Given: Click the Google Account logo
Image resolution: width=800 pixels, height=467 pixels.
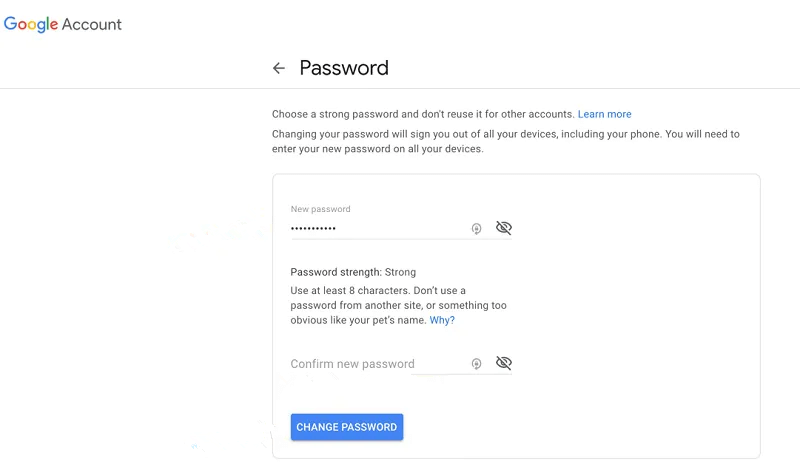Looking at the screenshot, I should click(x=63, y=24).
